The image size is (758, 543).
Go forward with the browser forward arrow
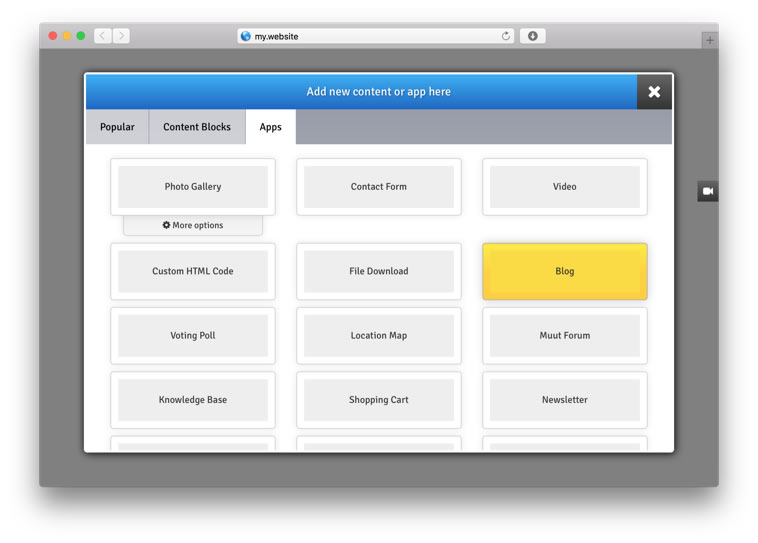(x=121, y=36)
